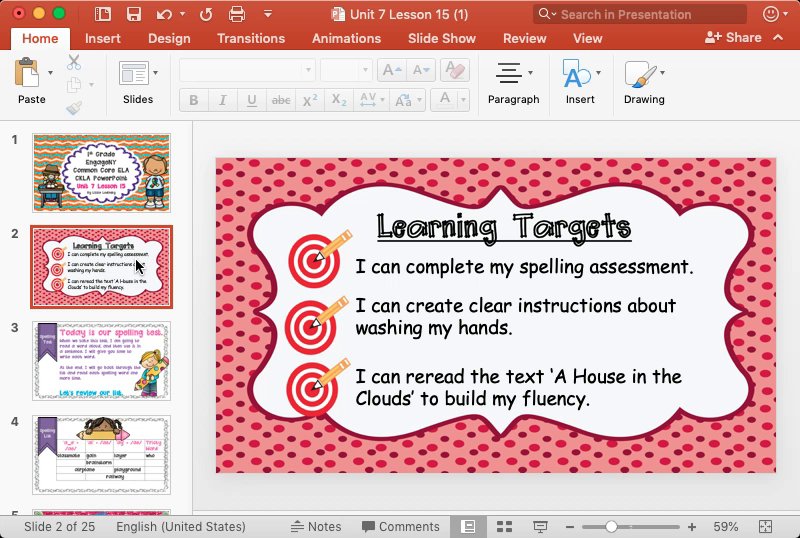This screenshot has width=800, height=538.
Task: Switch to Slide Sorter view
Action: (504, 526)
